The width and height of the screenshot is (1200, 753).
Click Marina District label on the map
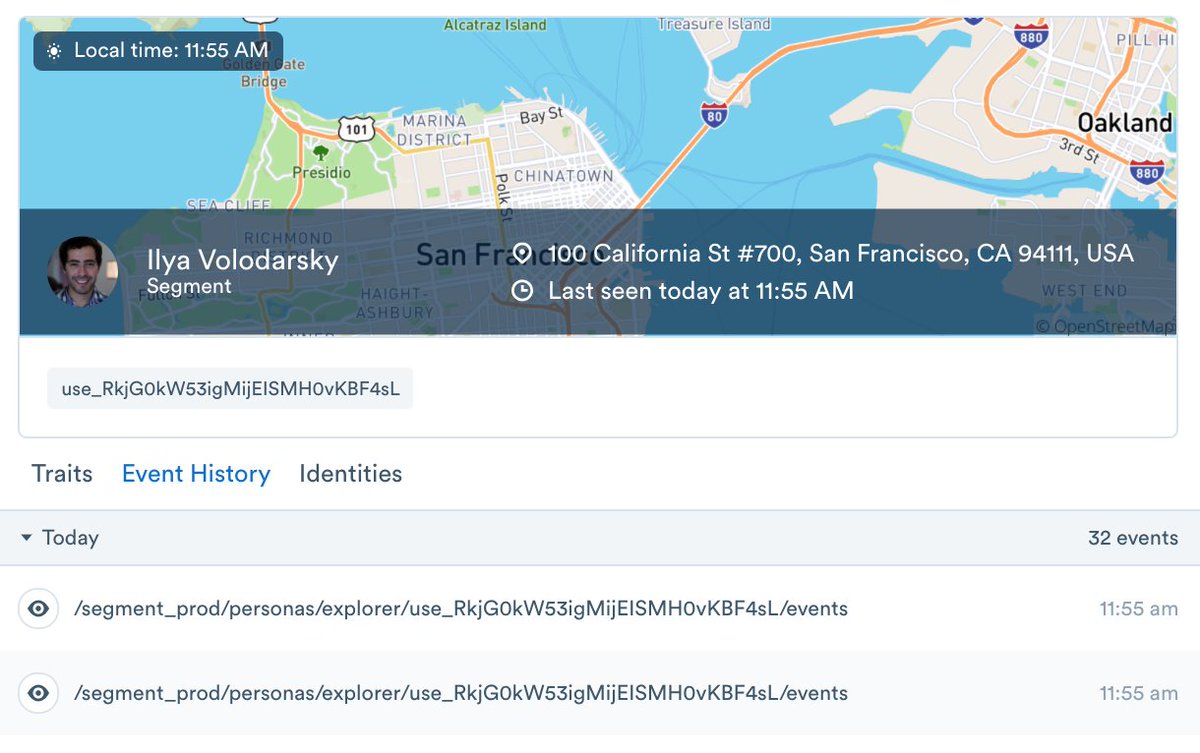pyautogui.click(x=434, y=130)
